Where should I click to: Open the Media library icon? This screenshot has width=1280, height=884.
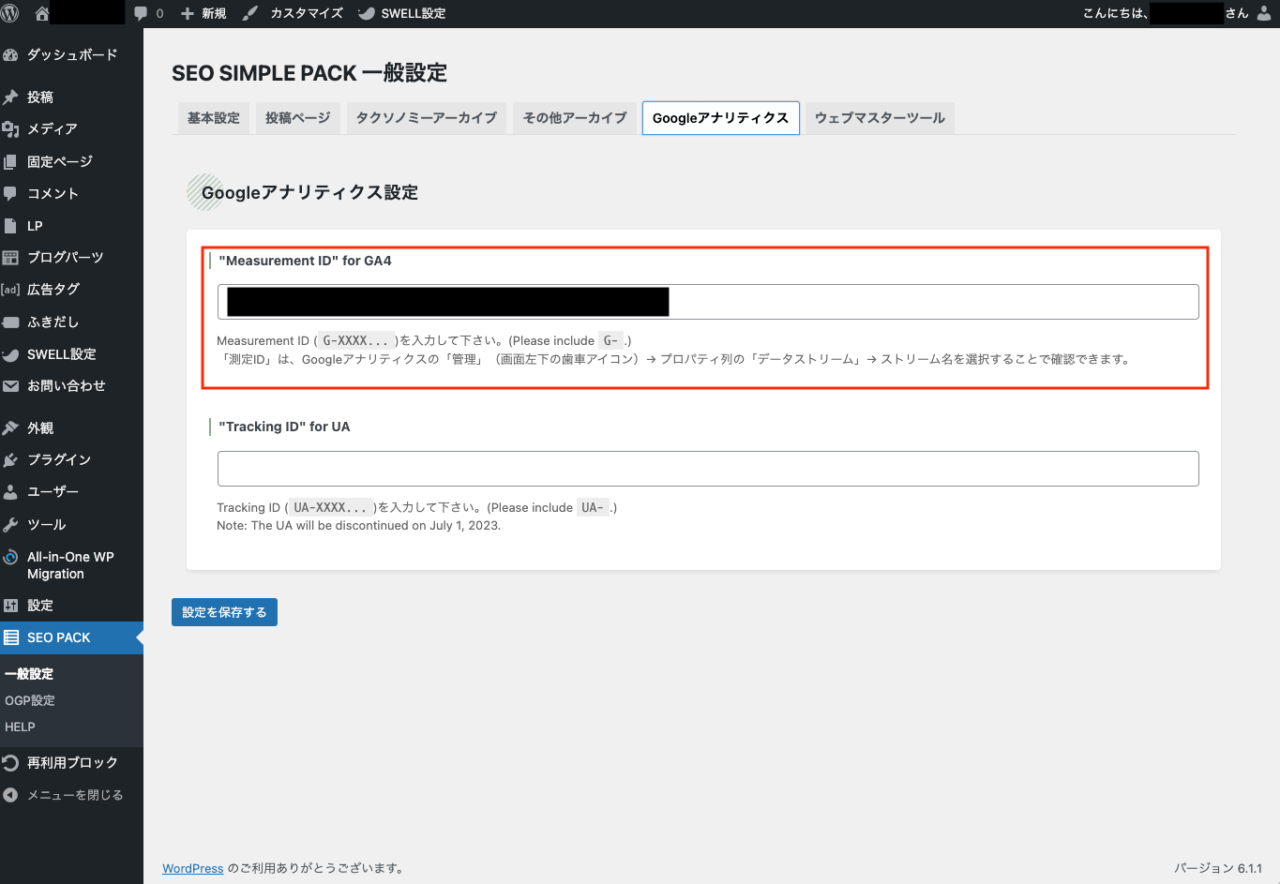11,129
